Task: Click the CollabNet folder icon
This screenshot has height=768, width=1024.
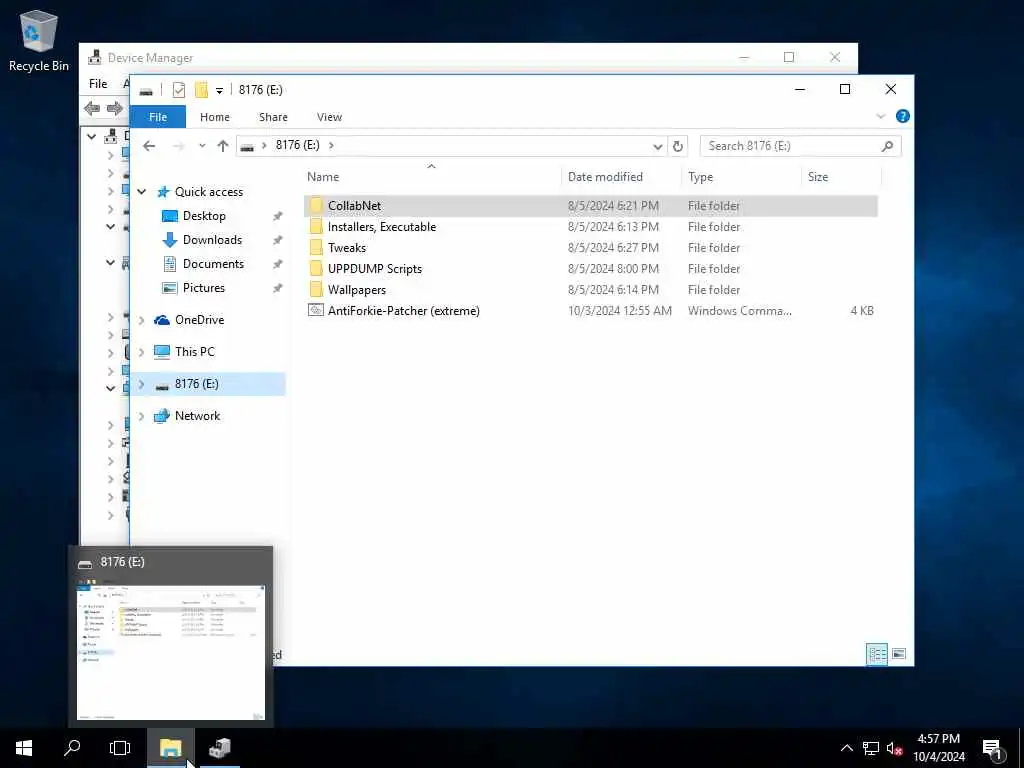Action: (316, 206)
